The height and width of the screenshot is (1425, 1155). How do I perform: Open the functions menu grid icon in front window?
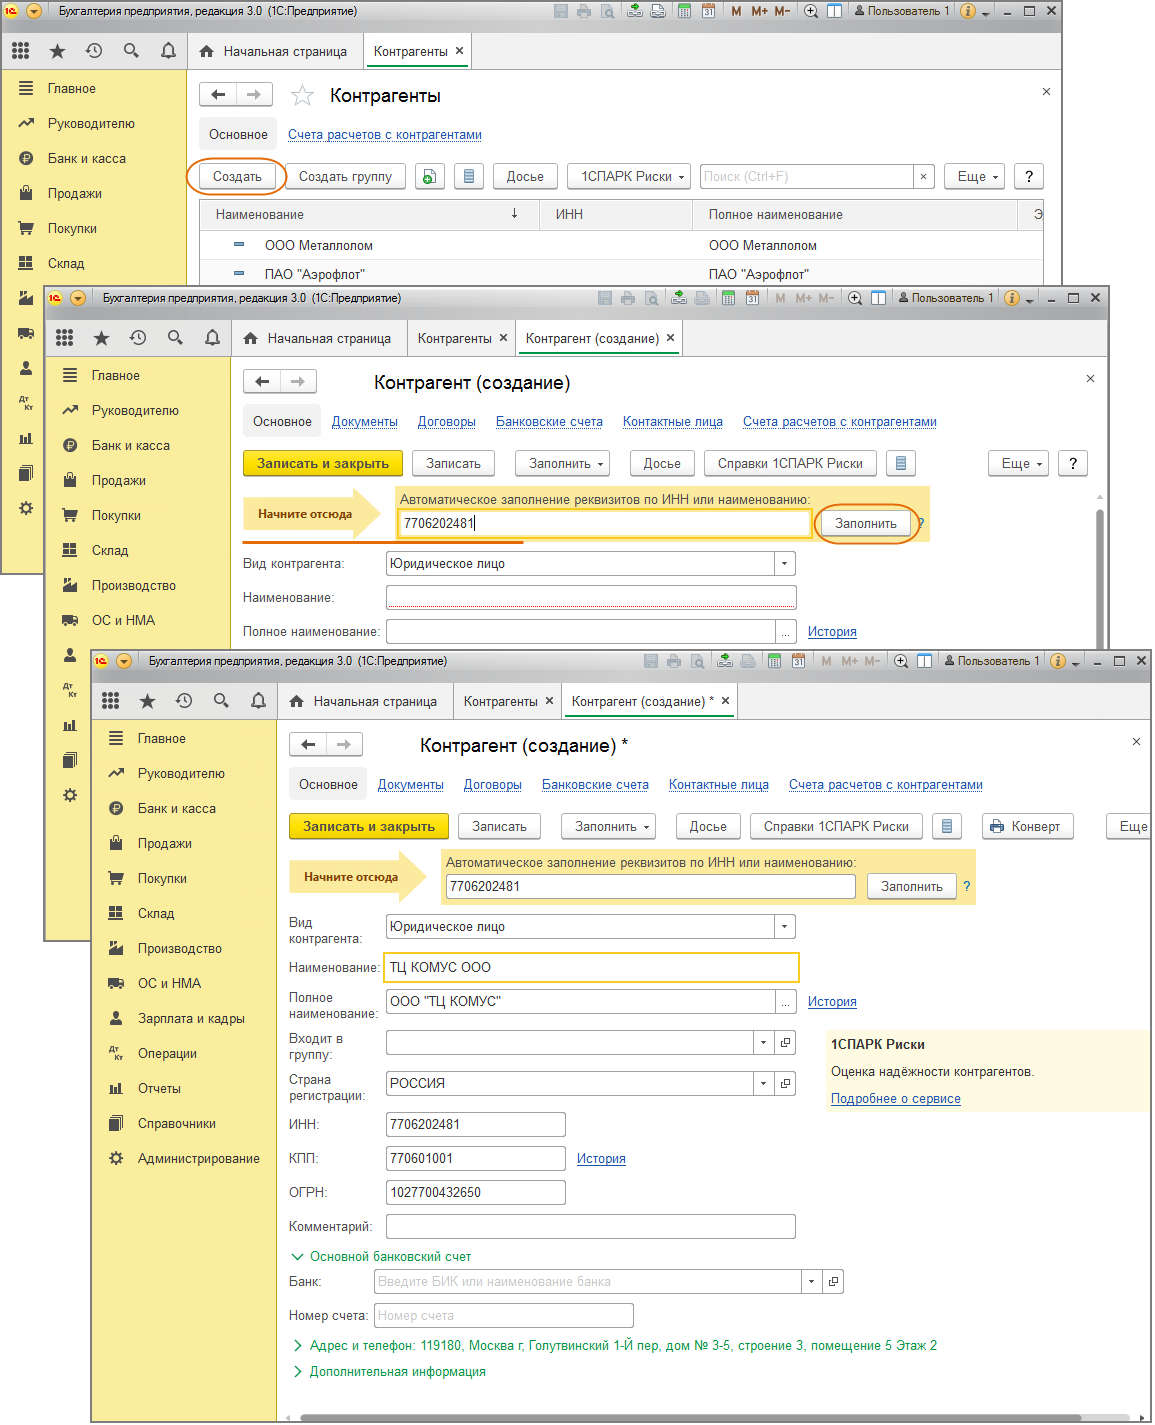[111, 701]
